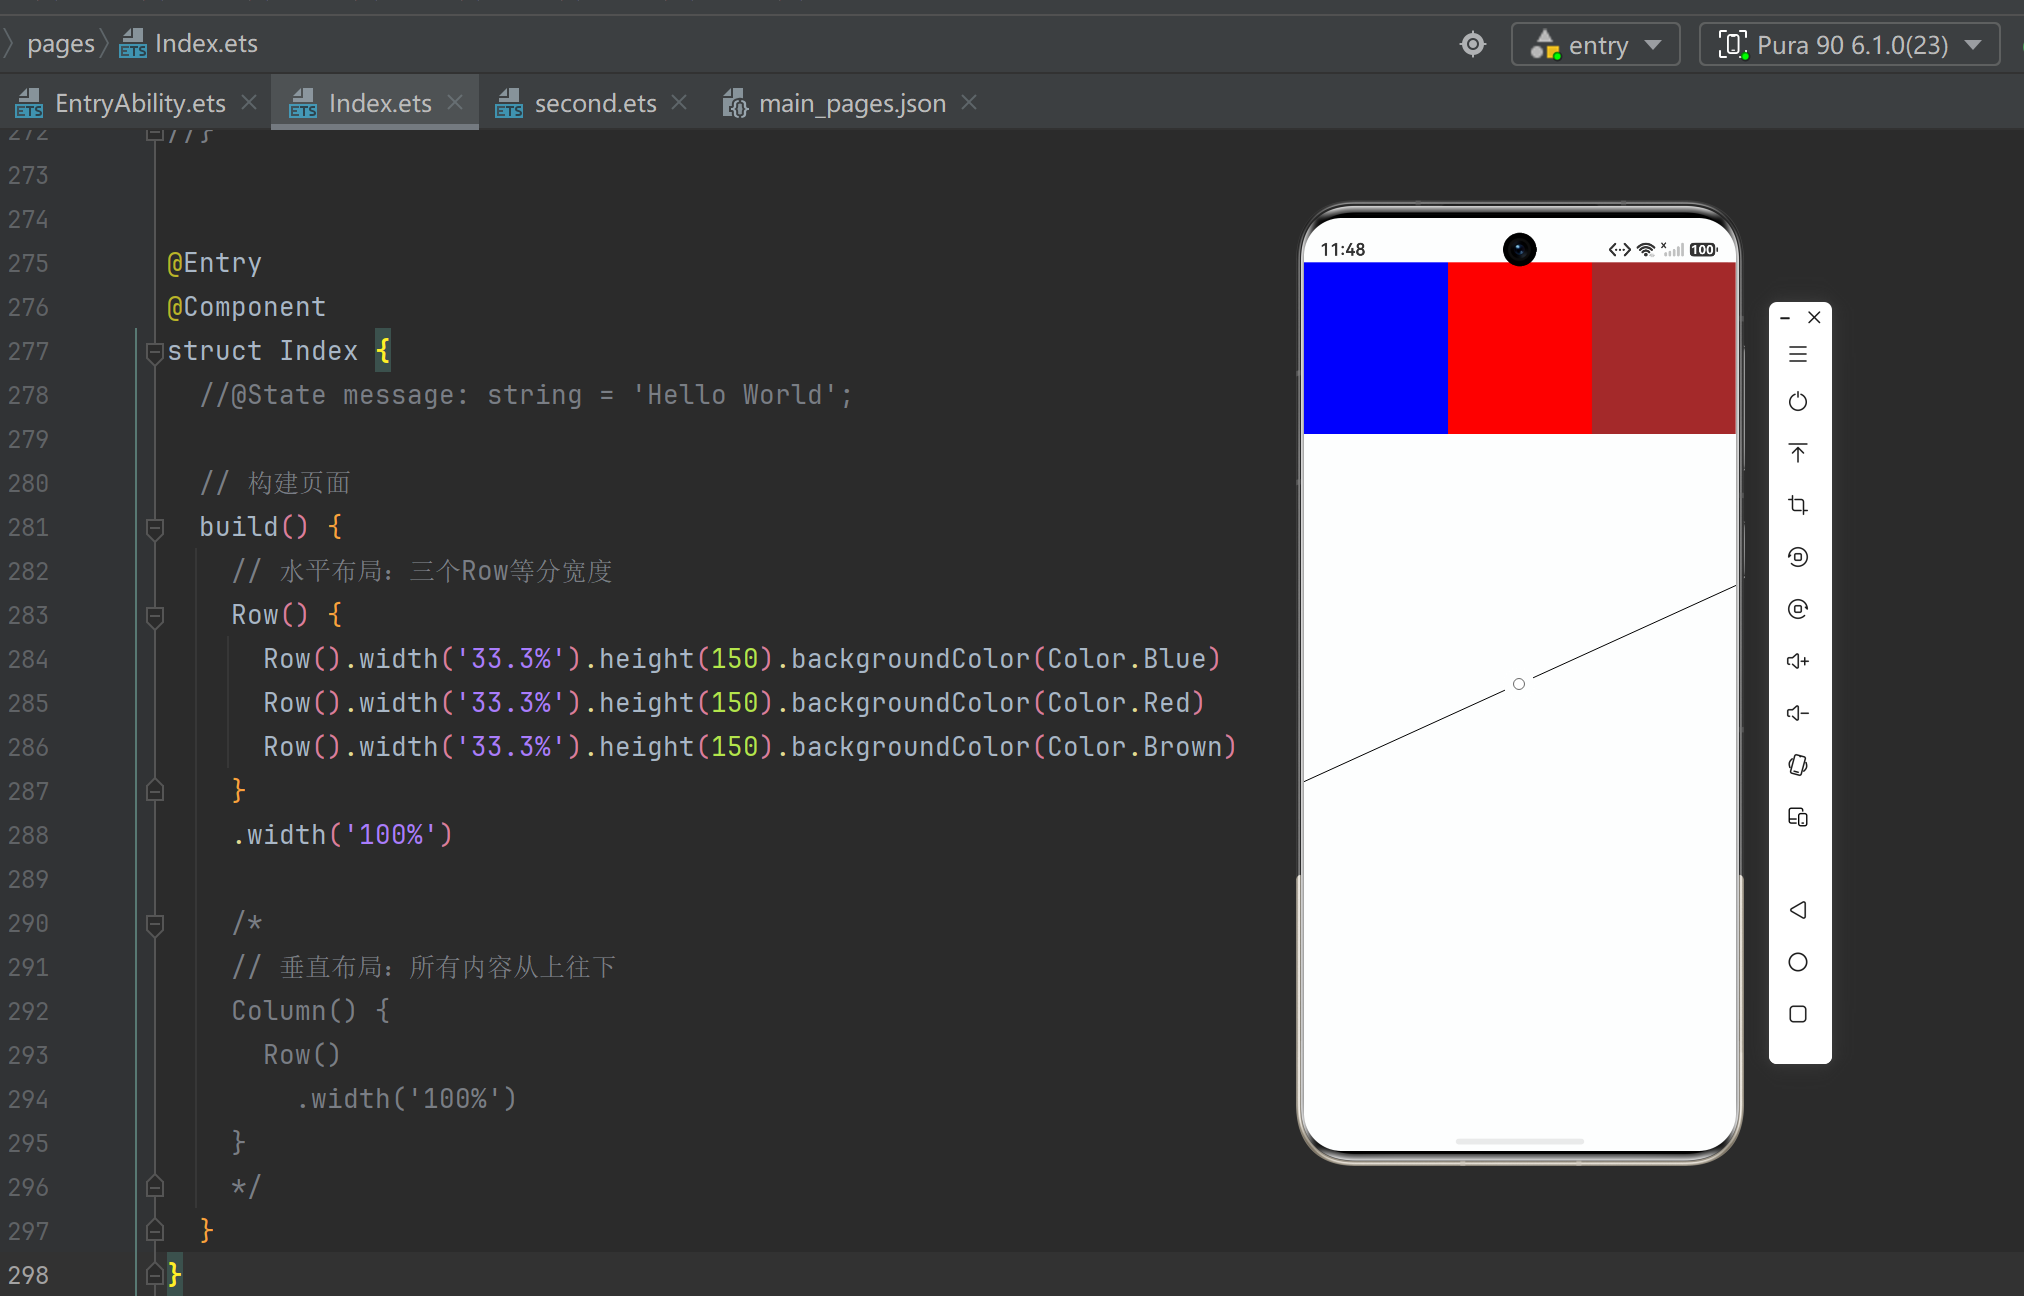
Task: Tap the emulator Back triangle button
Action: (1798, 910)
